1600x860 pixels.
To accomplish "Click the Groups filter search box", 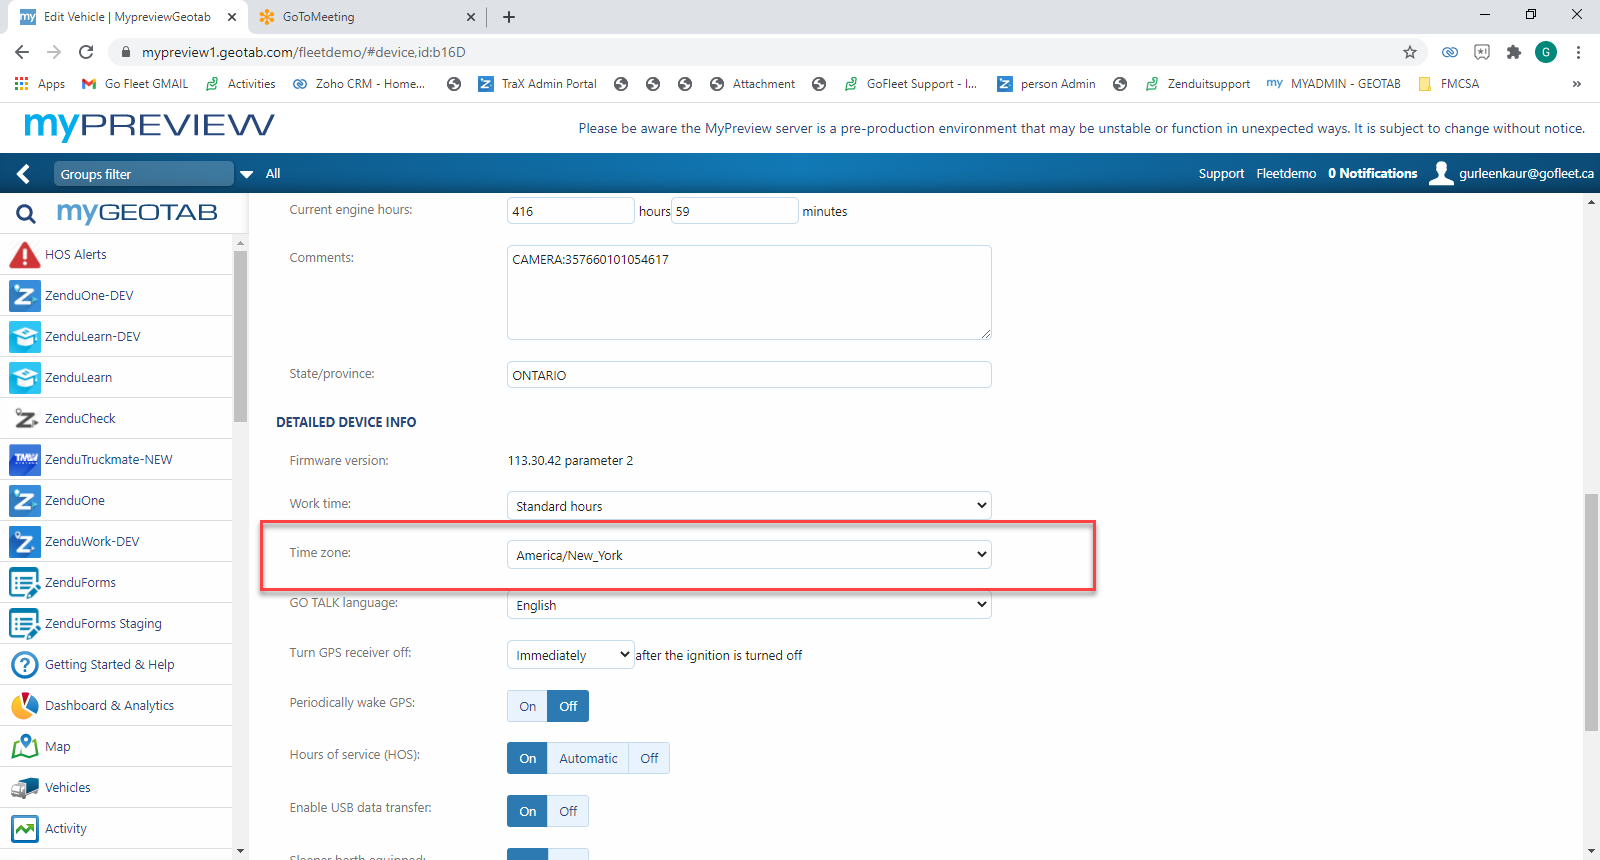I will point(143,174).
